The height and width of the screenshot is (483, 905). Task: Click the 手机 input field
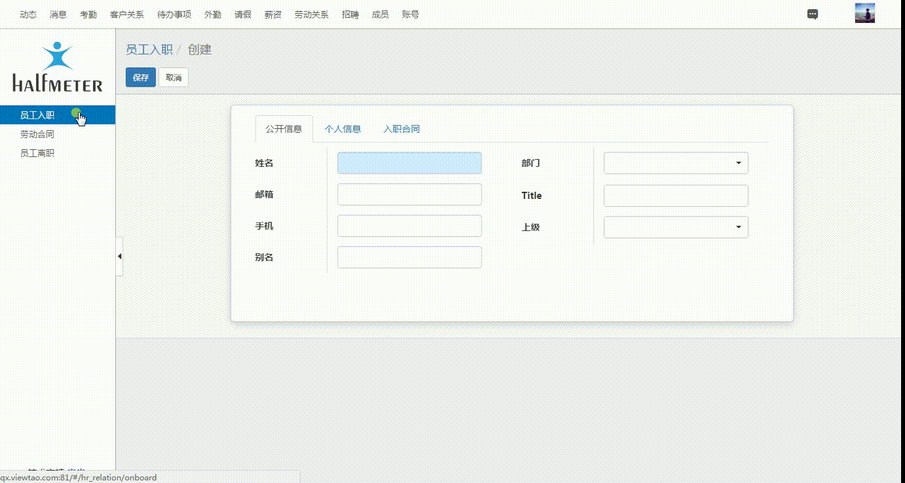point(409,226)
